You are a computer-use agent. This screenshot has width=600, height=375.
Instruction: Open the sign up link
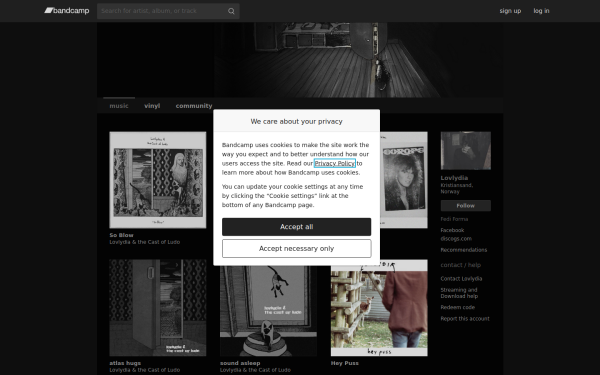pyautogui.click(x=510, y=11)
